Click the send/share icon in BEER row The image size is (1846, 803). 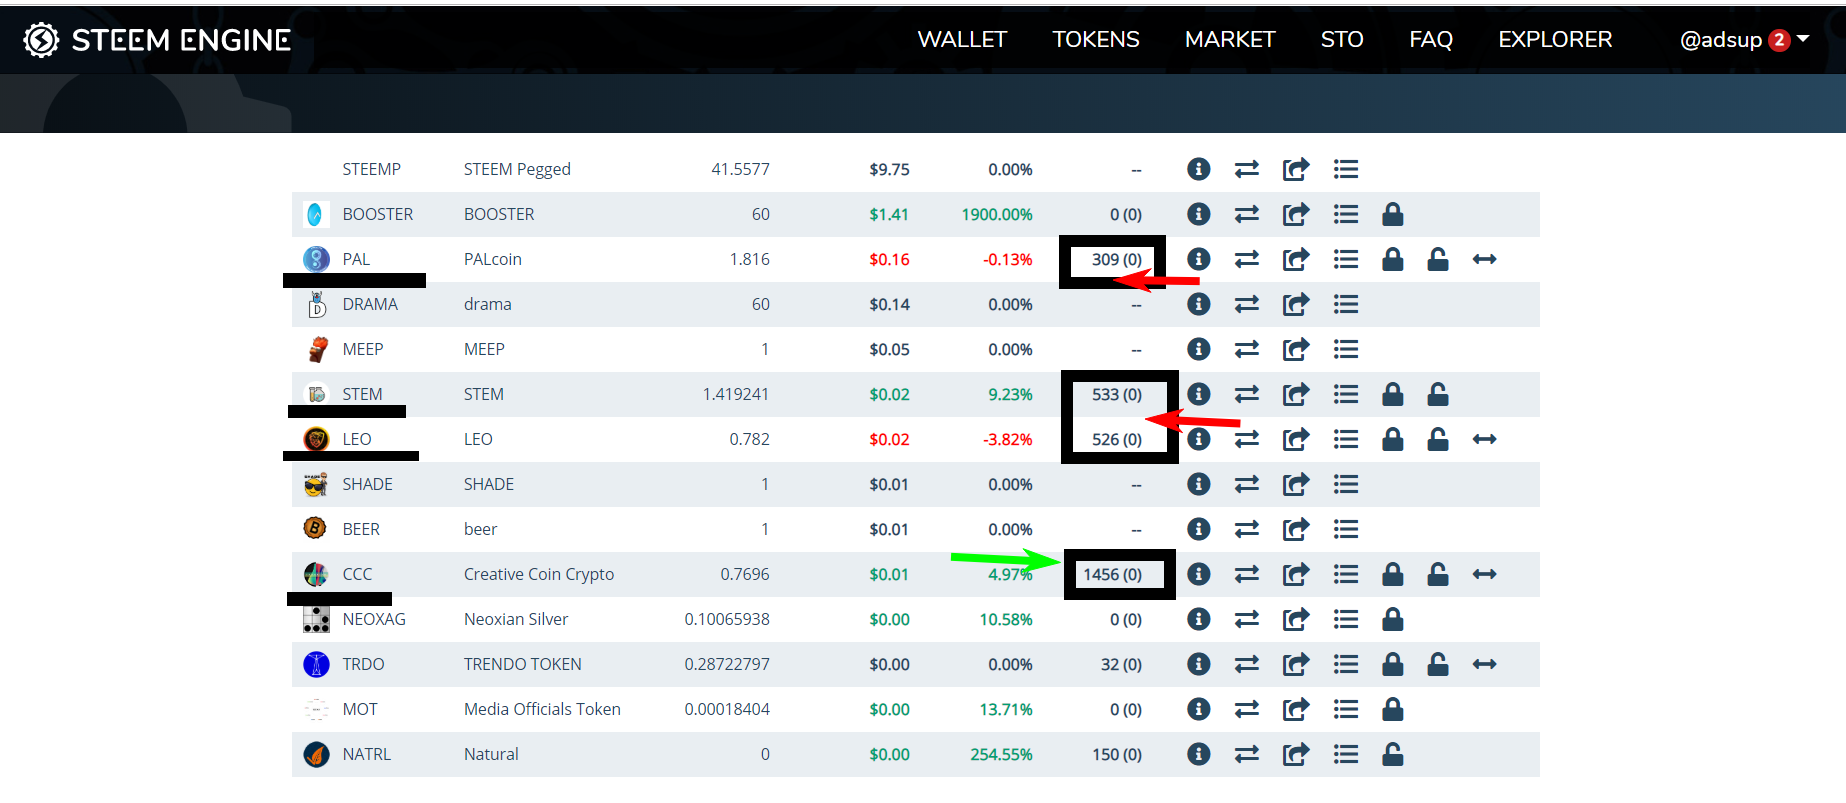point(1295,529)
